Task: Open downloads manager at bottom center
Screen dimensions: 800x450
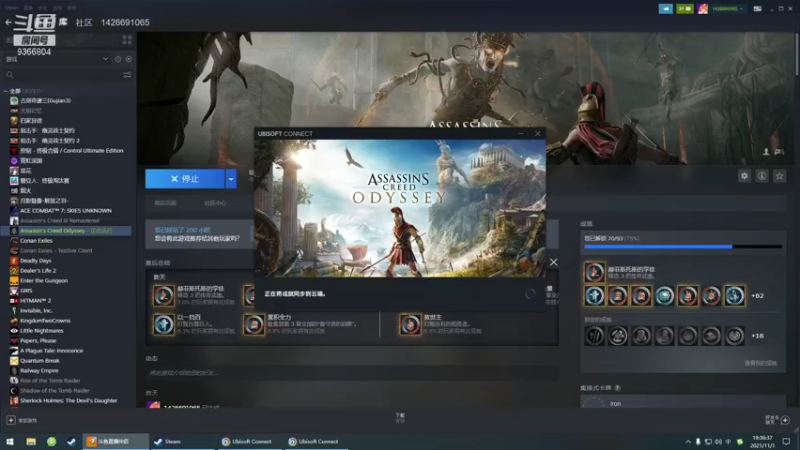Action: (400, 418)
